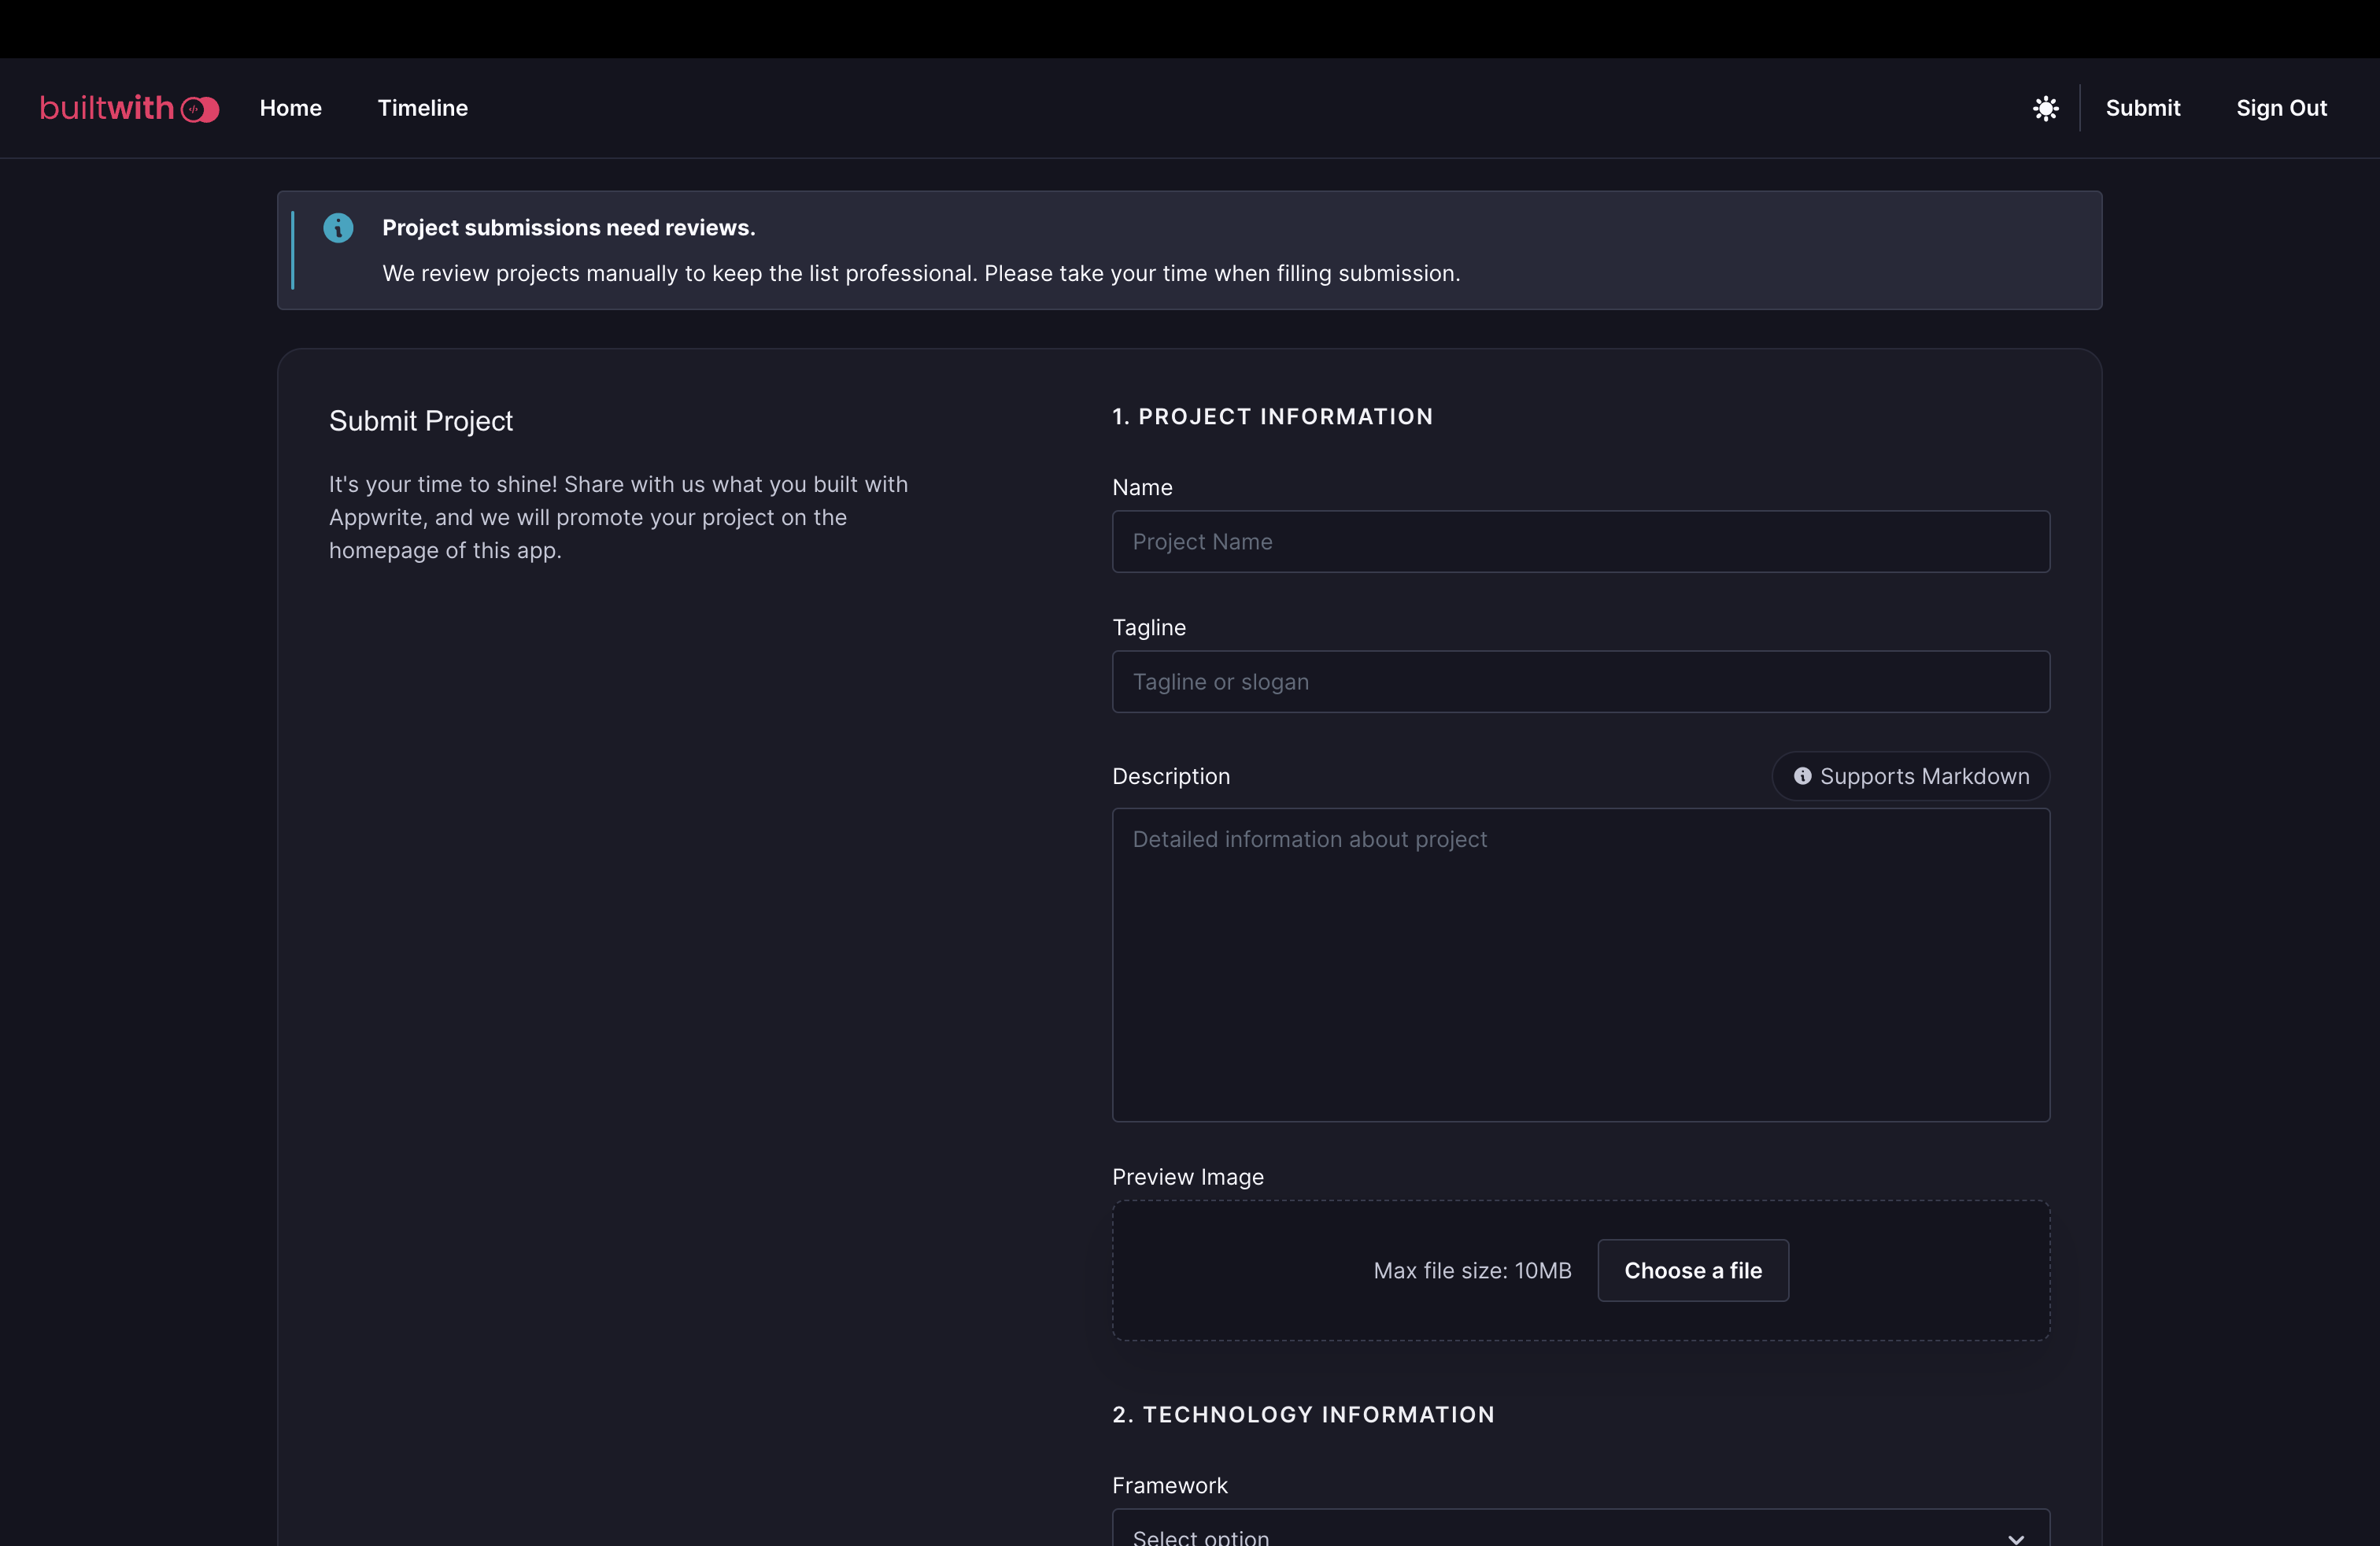Click the builtwith logo
This screenshot has height=1546, width=2380.
point(129,108)
